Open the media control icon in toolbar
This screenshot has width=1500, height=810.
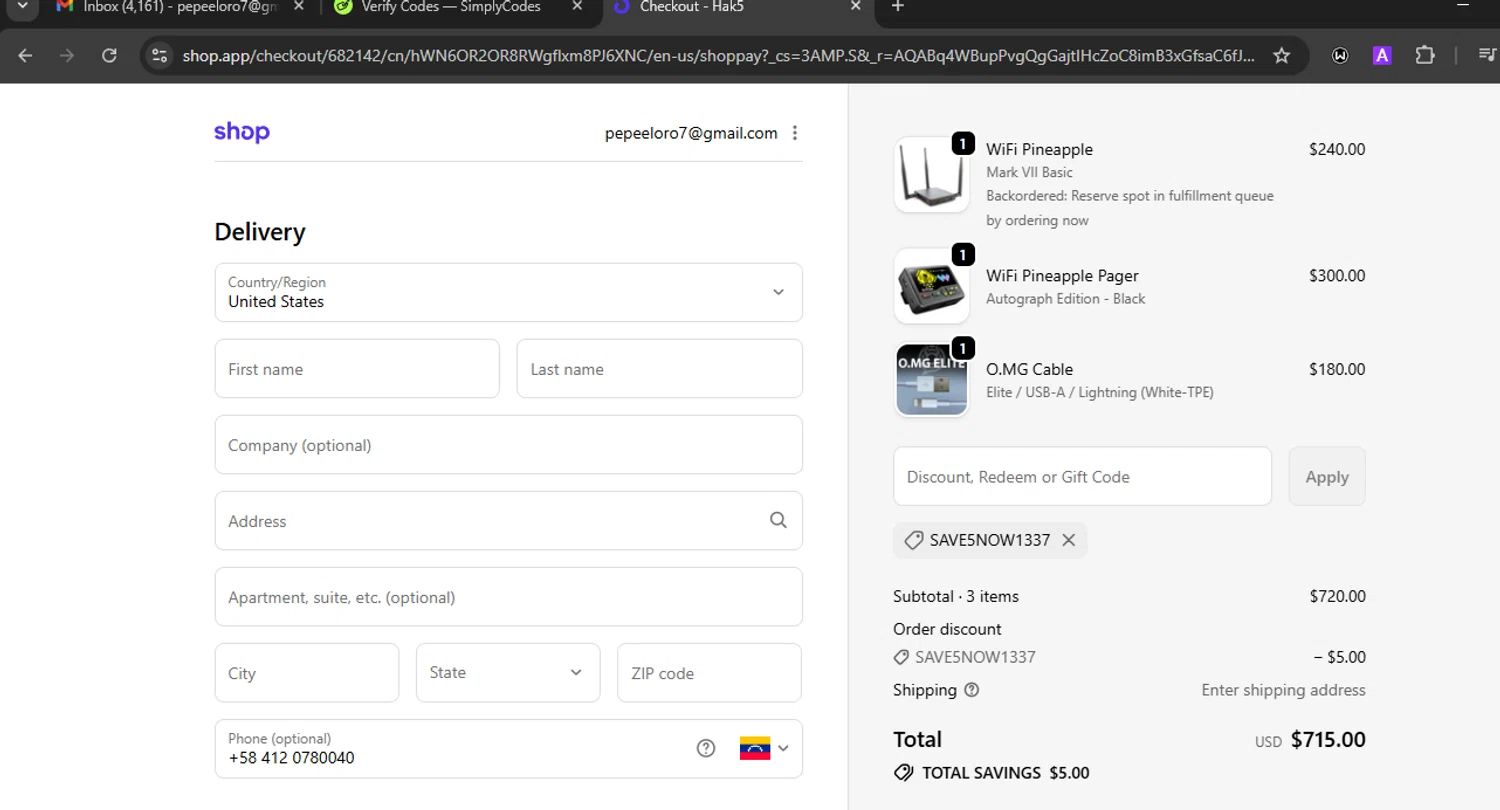click(x=1486, y=56)
